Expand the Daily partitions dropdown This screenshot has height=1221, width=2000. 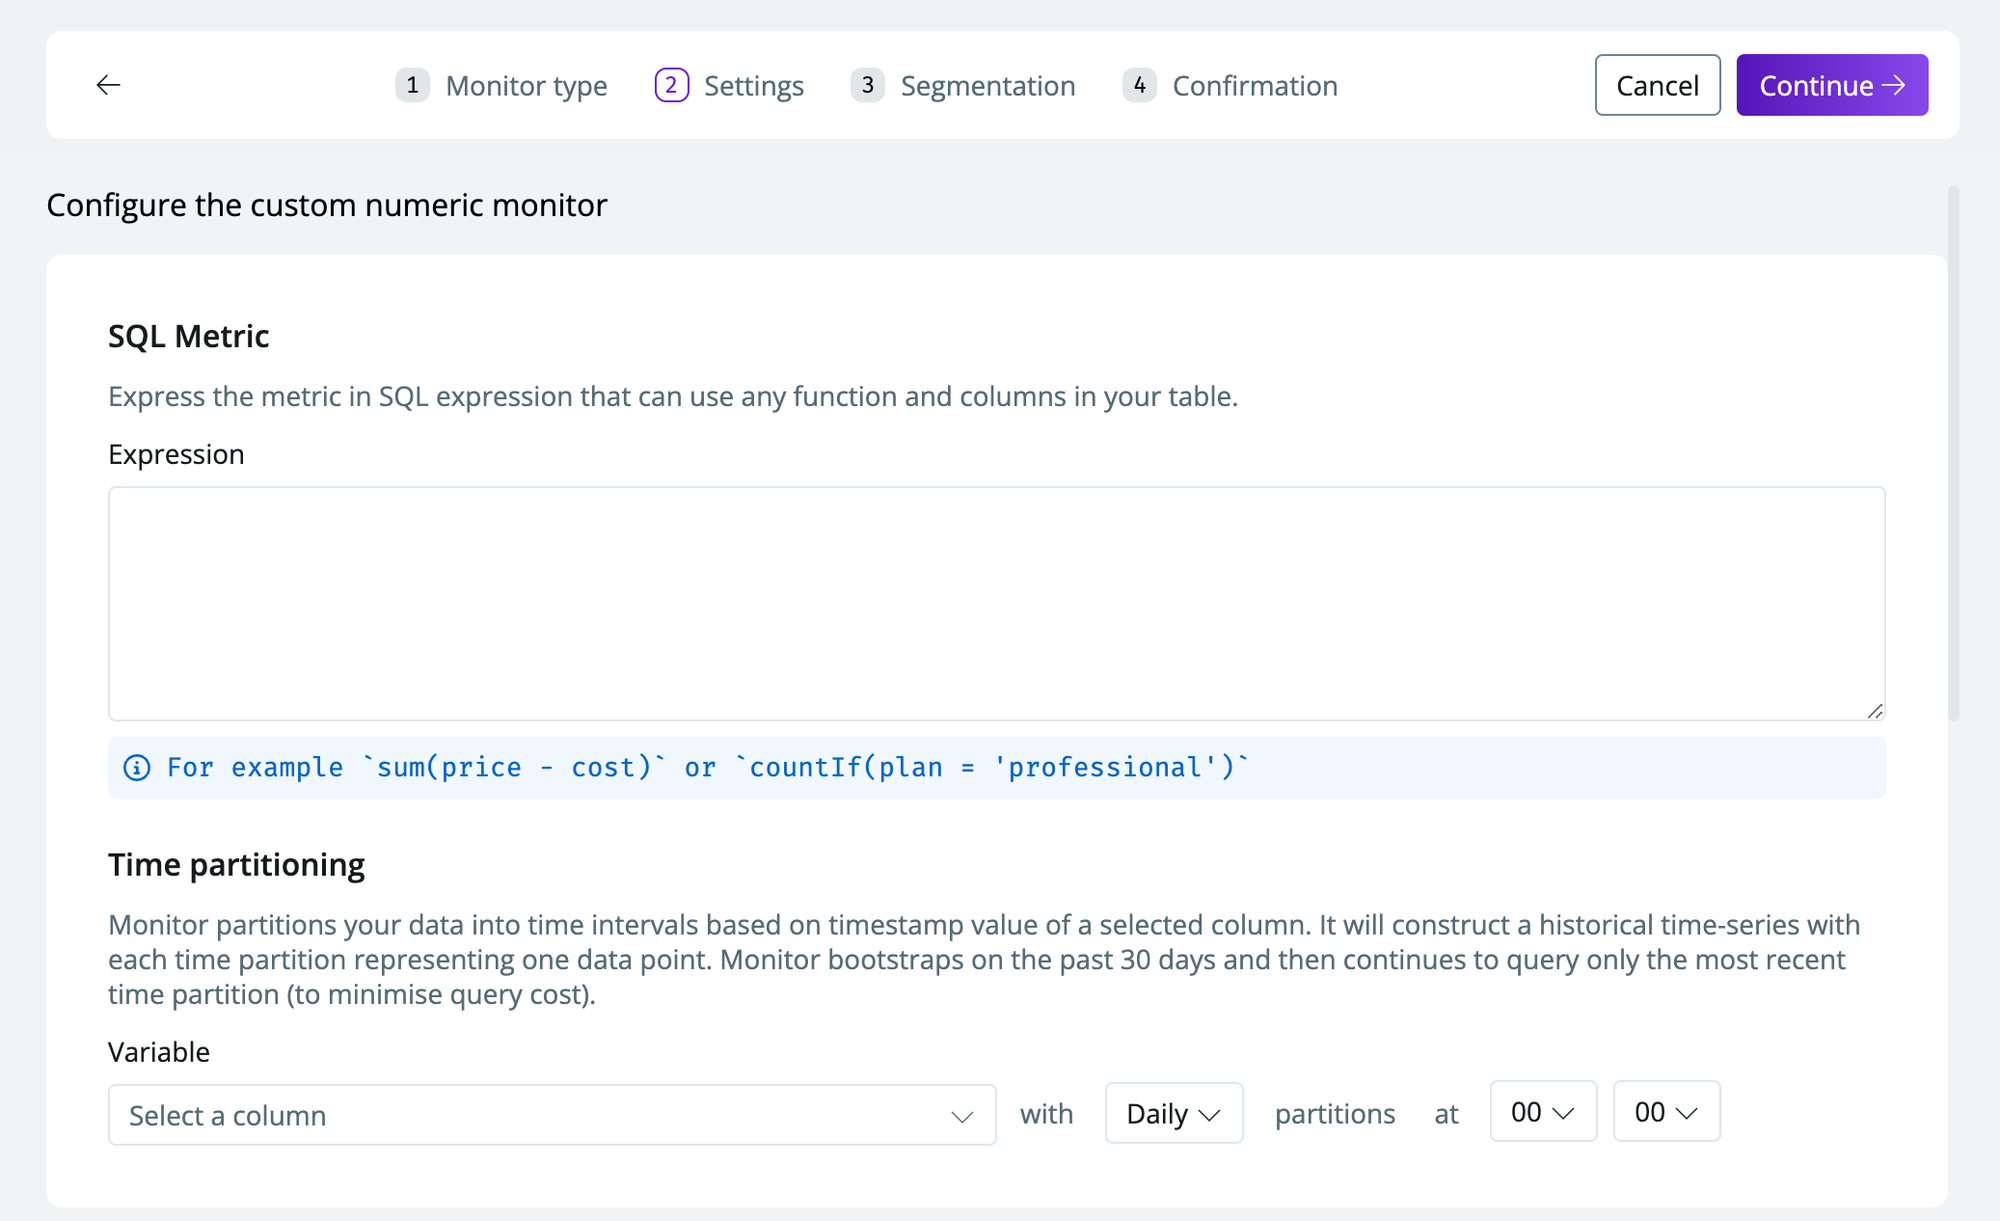click(x=1173, y=1113)
